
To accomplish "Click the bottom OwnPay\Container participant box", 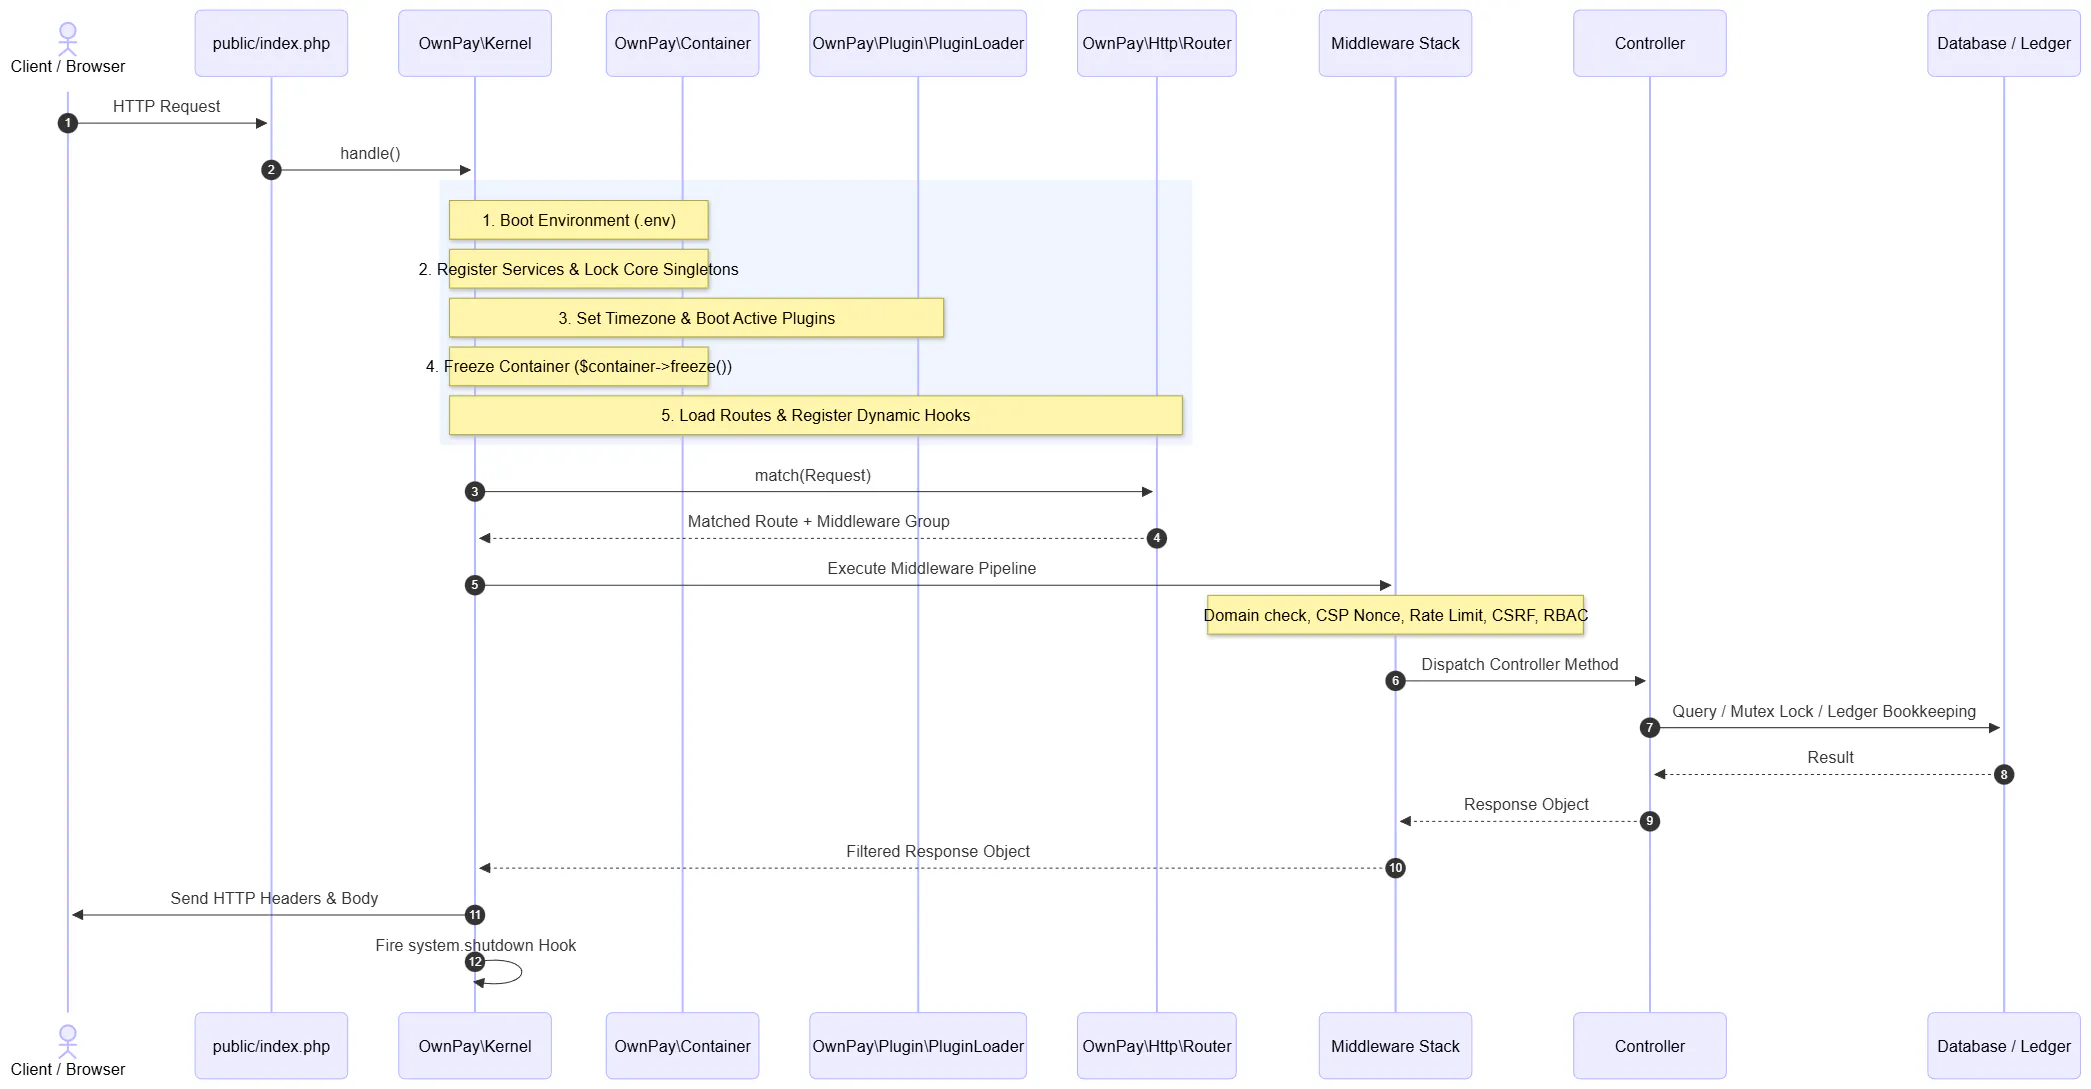I will [682, 1046].
